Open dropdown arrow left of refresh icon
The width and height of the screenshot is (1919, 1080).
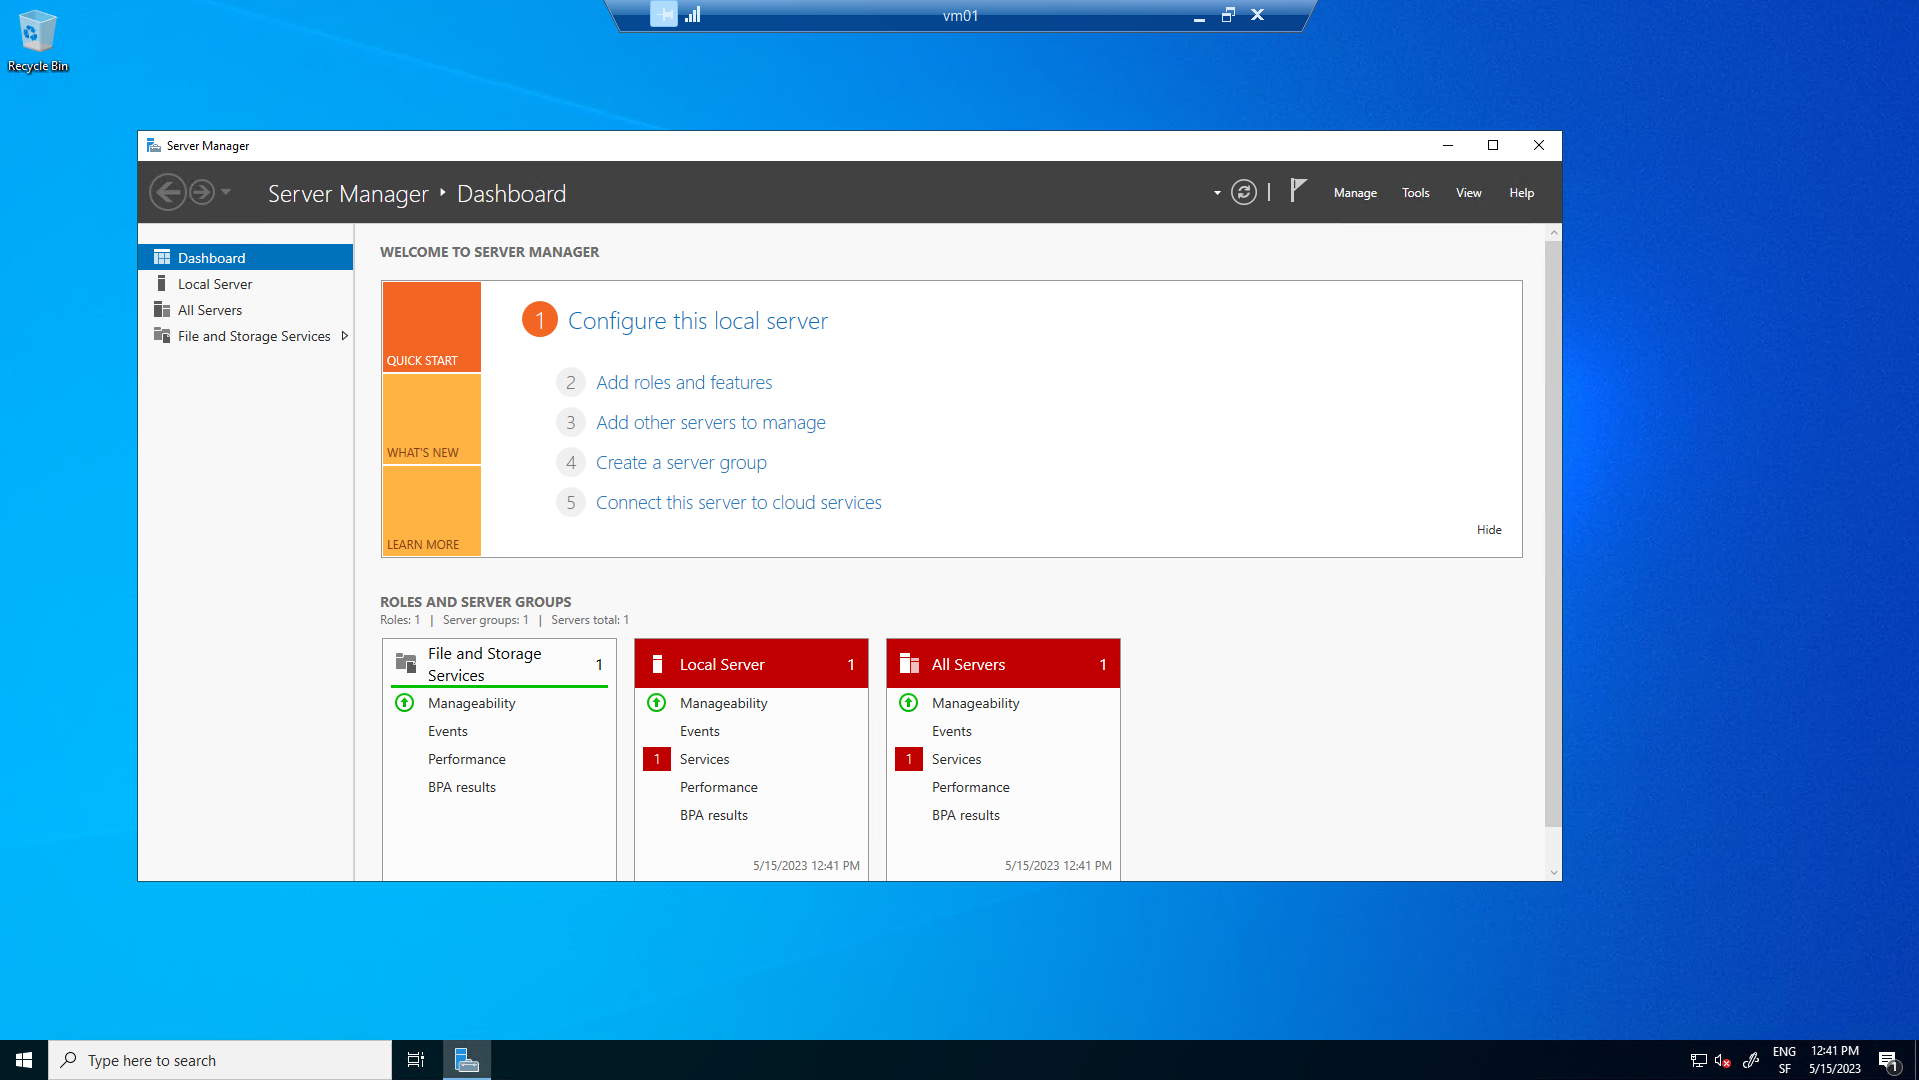[1217, 193]
